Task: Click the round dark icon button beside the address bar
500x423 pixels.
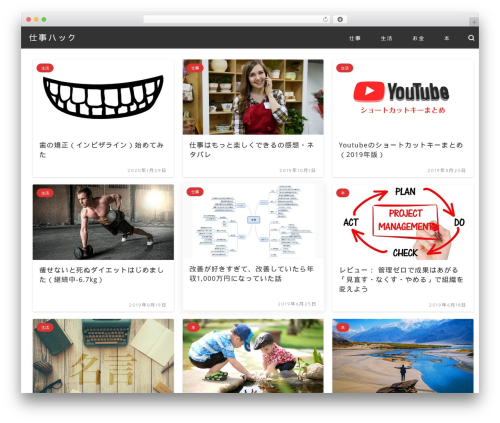Action: [x=340, y=20]
